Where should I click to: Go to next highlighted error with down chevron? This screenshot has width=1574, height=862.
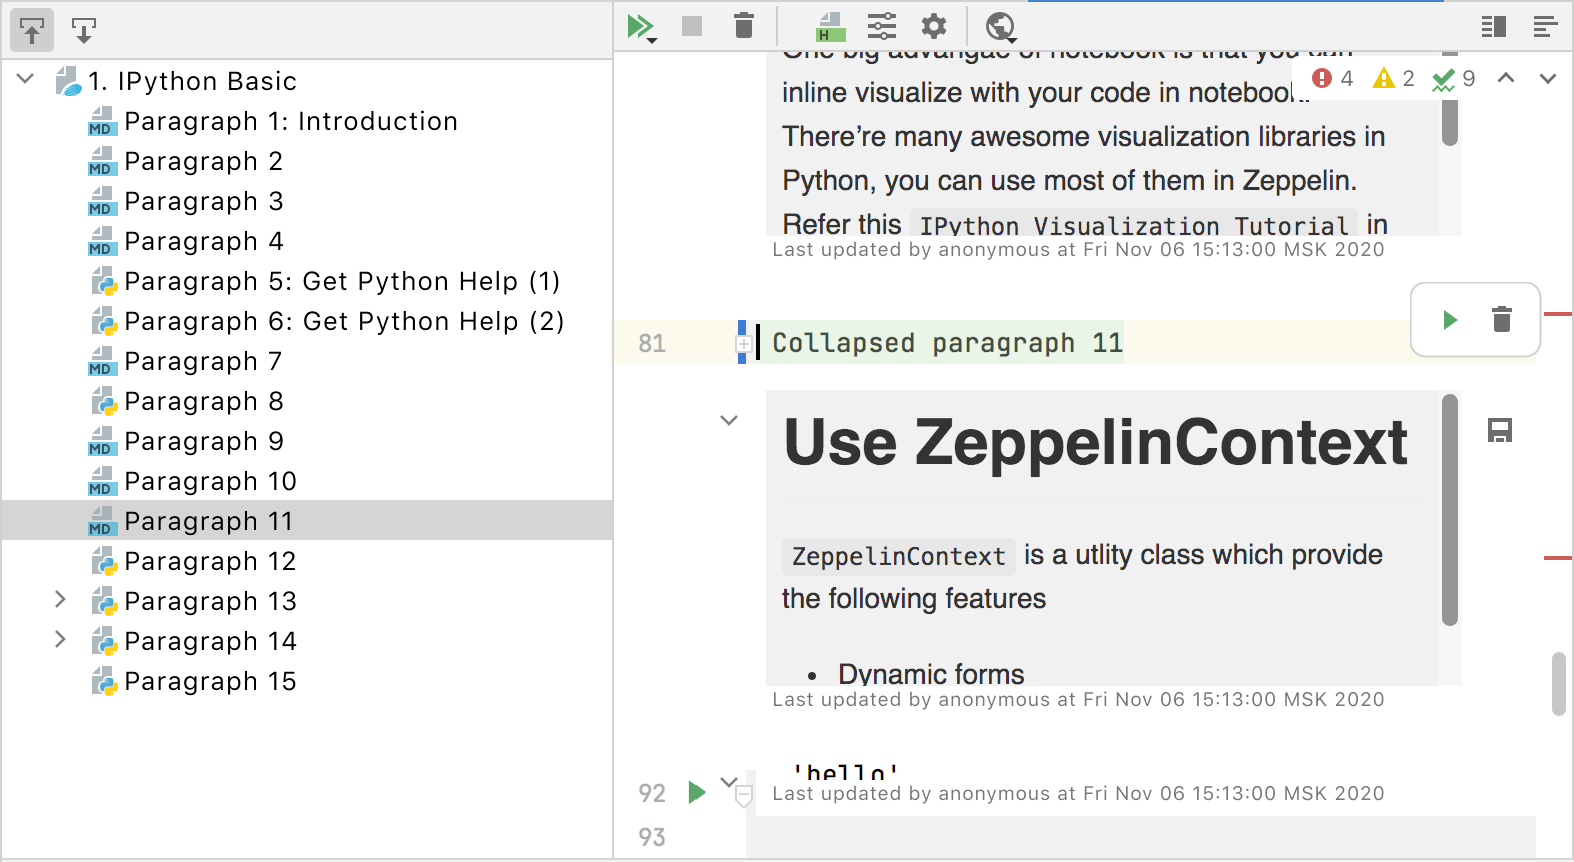[x=1548, y=78]
